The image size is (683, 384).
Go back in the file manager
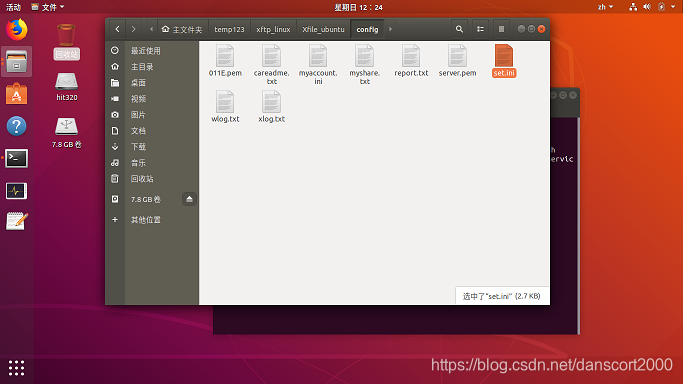117,29
